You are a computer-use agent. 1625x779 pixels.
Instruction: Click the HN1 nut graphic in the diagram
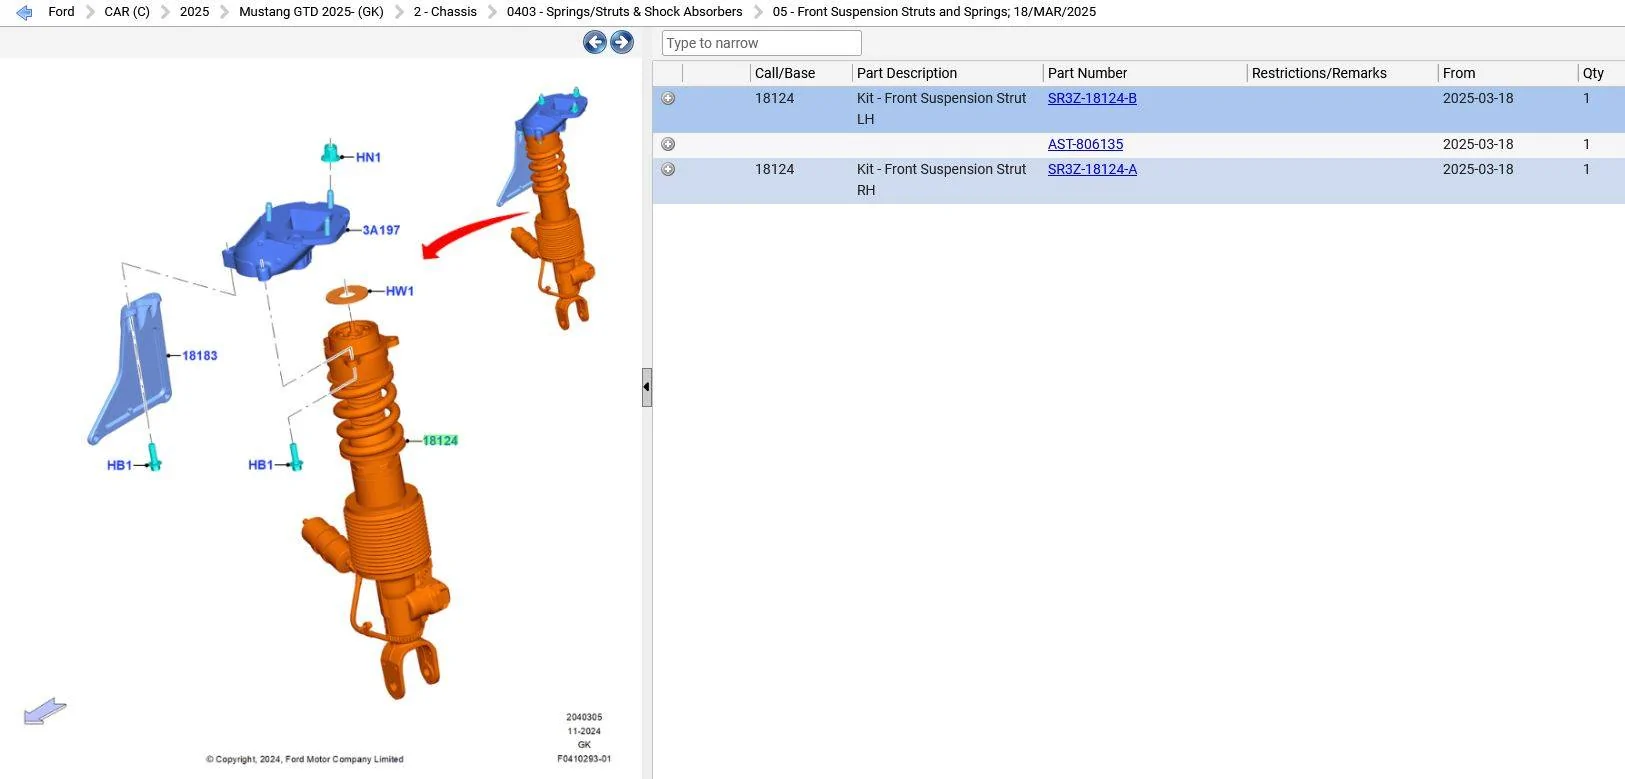pyautogui.click(x=330, y=153)
